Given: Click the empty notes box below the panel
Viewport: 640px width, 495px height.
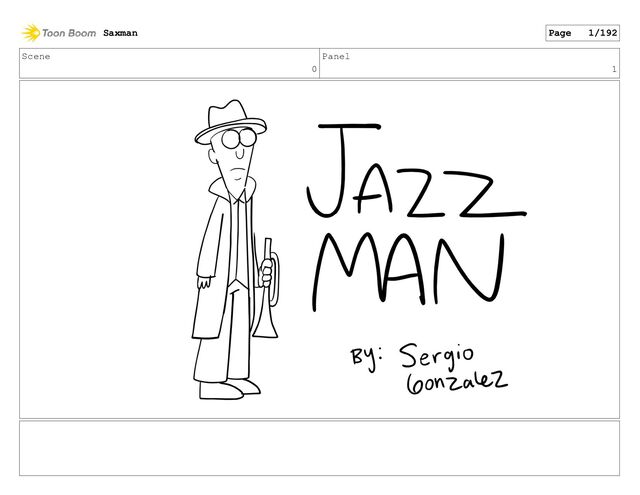Looking at the screenshot, I should (x=320, y=448).
